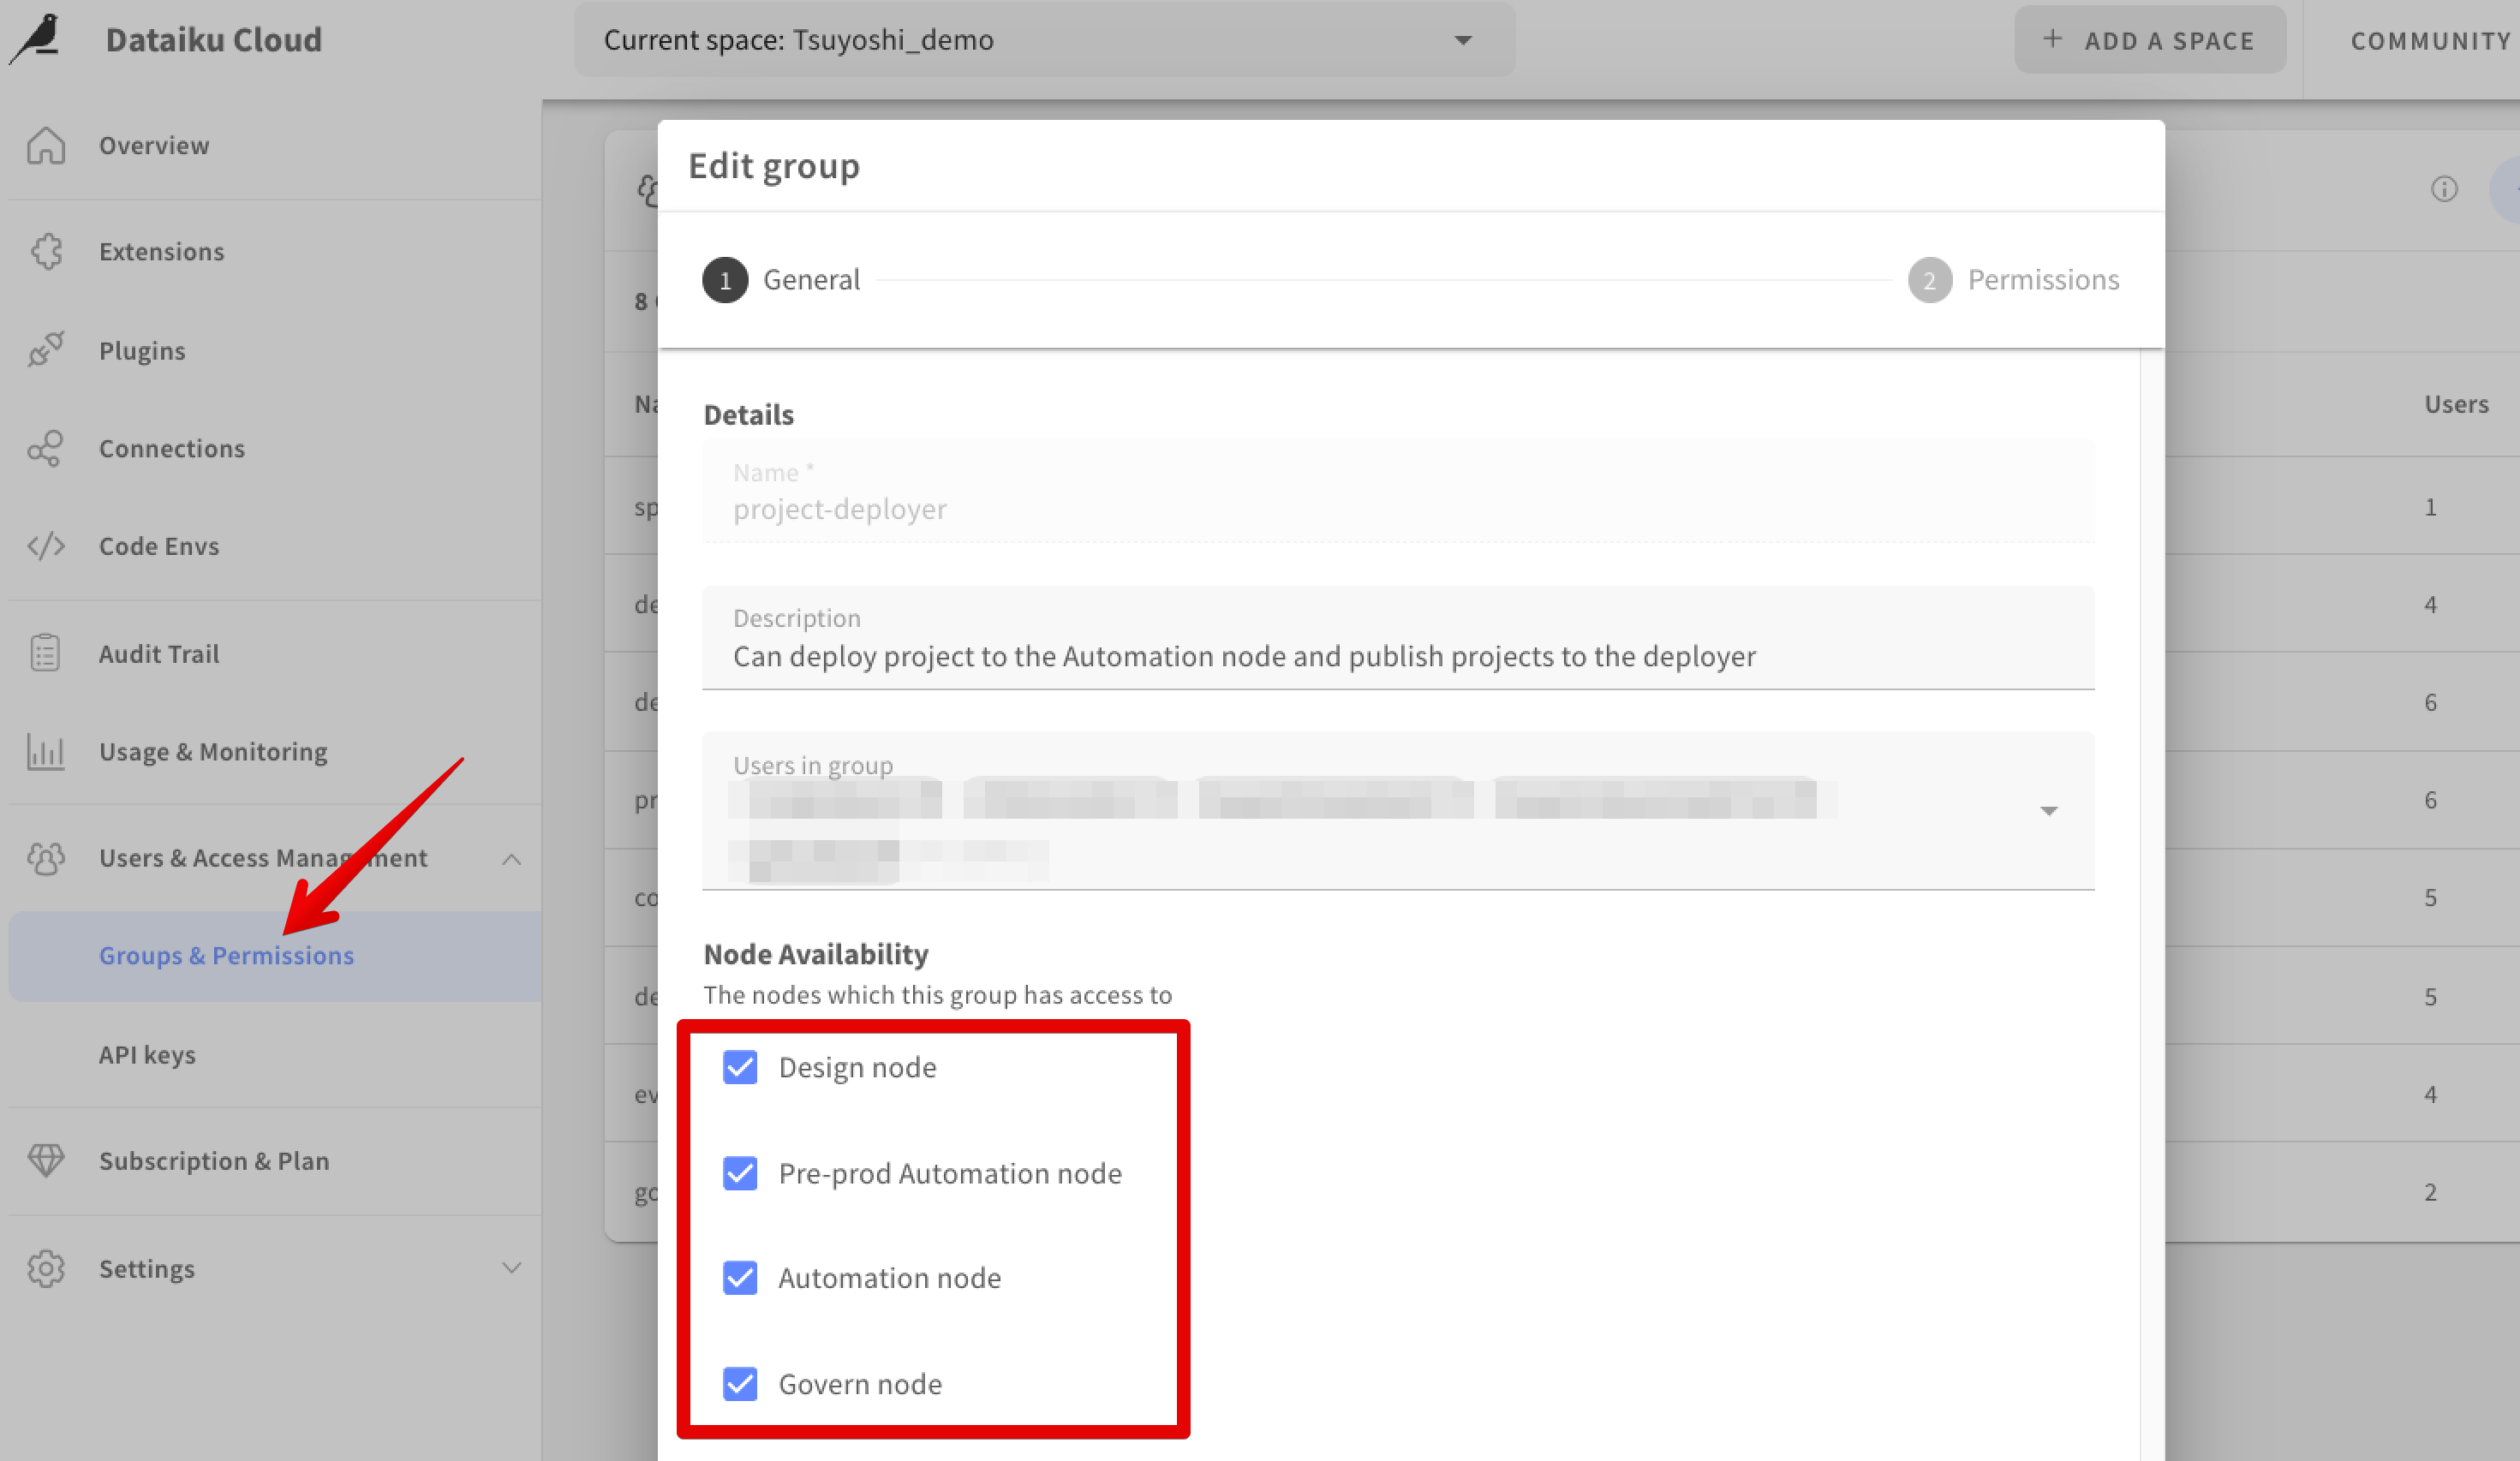Viewport: 2520px width, 1461px height.
Task: Click the Extensions puzzle icon
Action: pos(46,251)
